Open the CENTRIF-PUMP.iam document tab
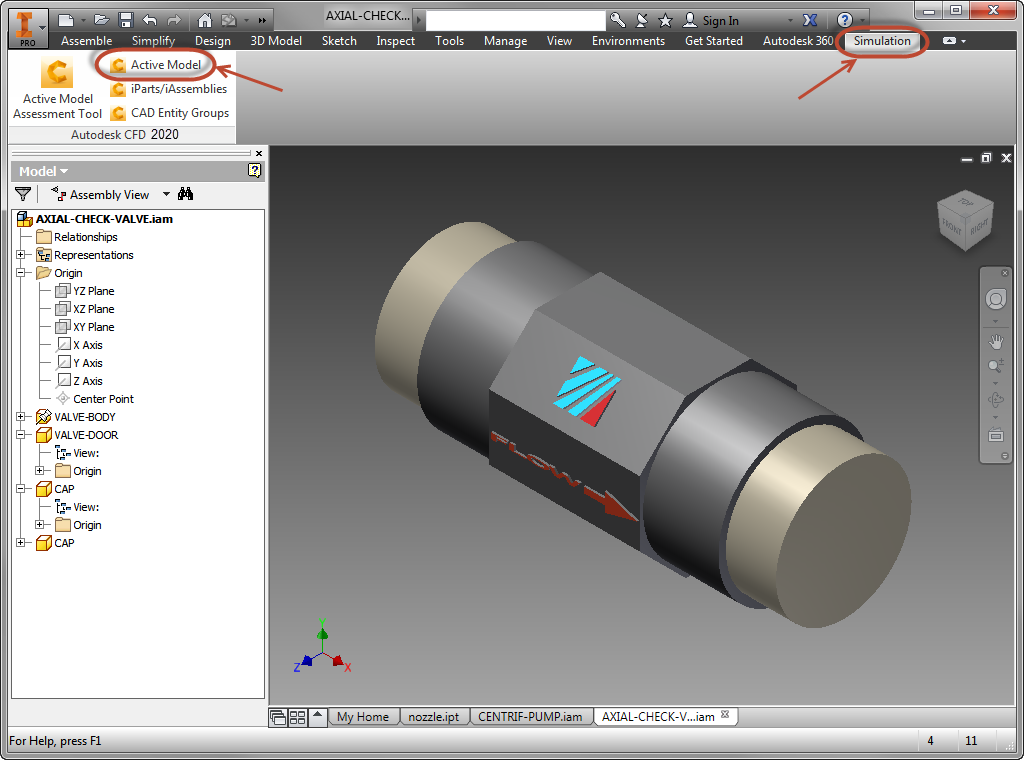This screenshot has width=1024, height=760. (531, 716)
